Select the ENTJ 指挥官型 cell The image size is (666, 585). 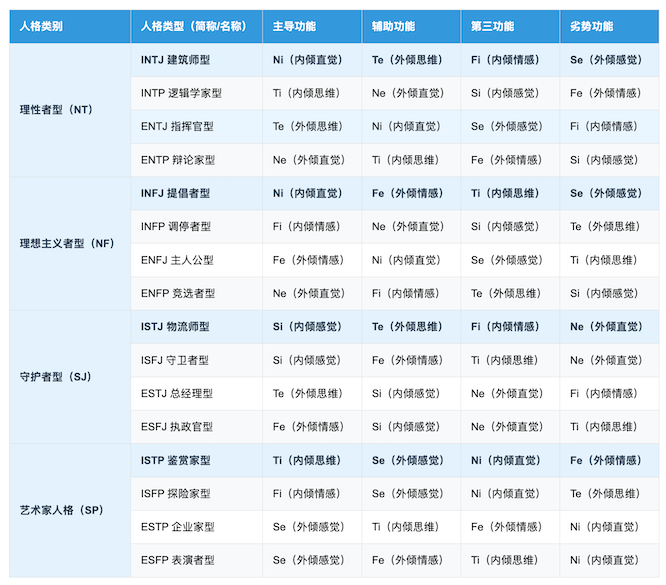click(x=177, y=127)
